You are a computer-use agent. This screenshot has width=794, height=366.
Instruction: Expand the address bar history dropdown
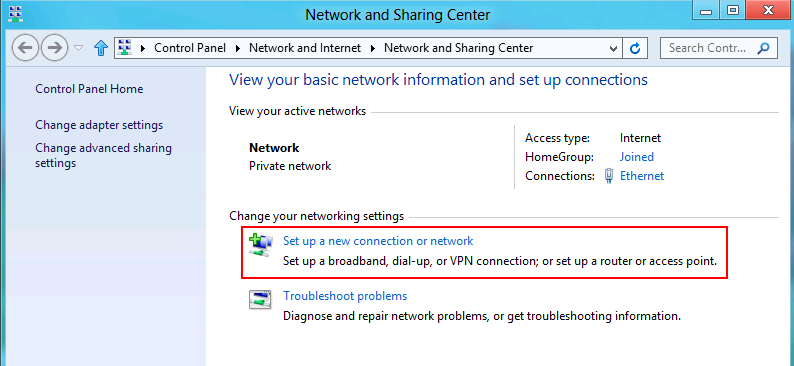coord(614,49)
